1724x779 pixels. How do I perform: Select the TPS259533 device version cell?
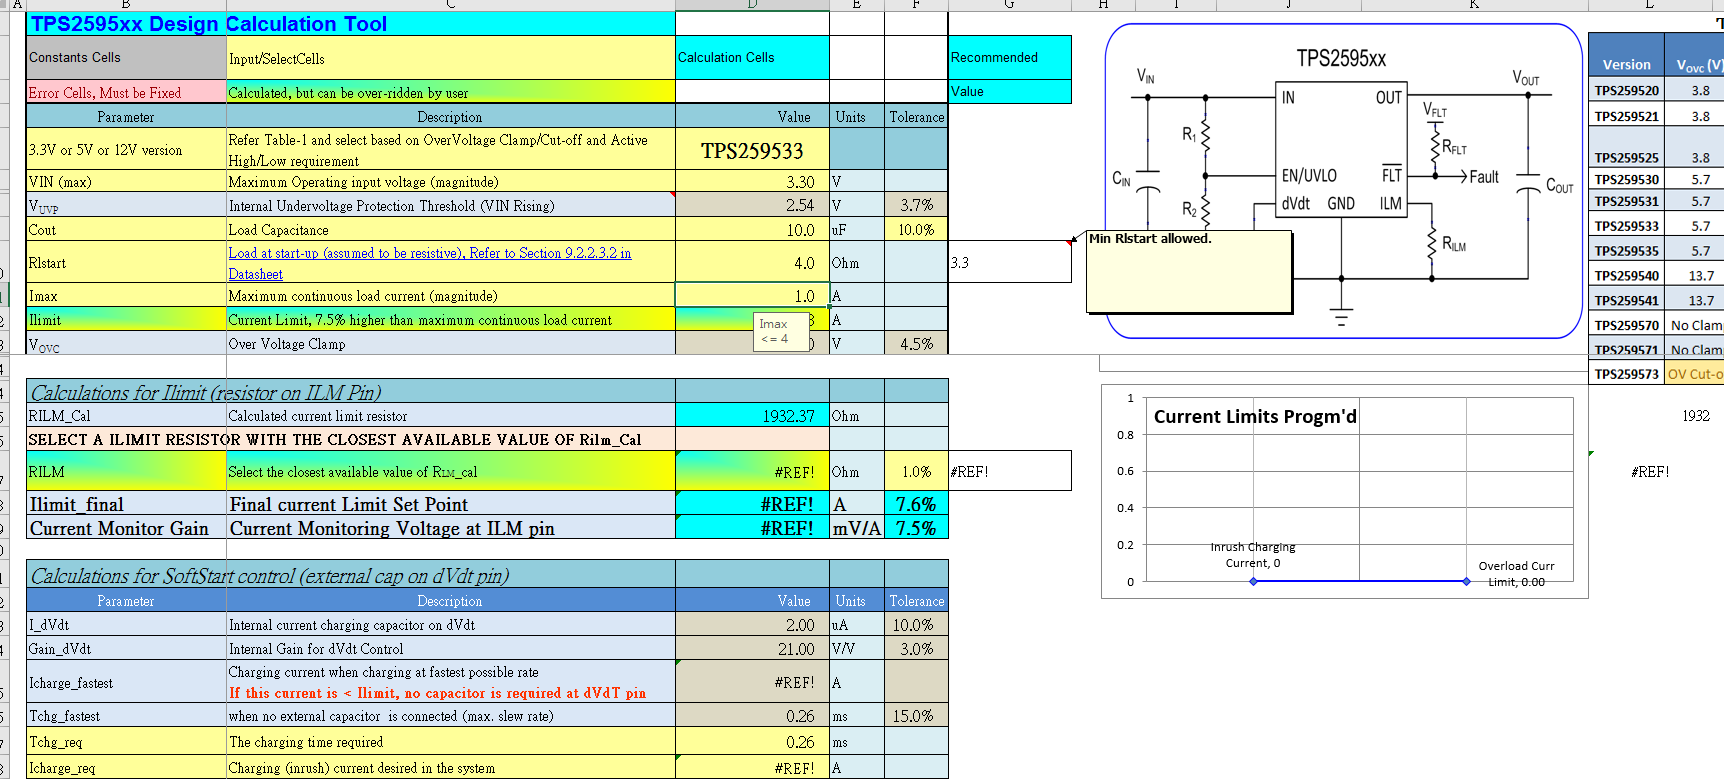tap(752, 150)
